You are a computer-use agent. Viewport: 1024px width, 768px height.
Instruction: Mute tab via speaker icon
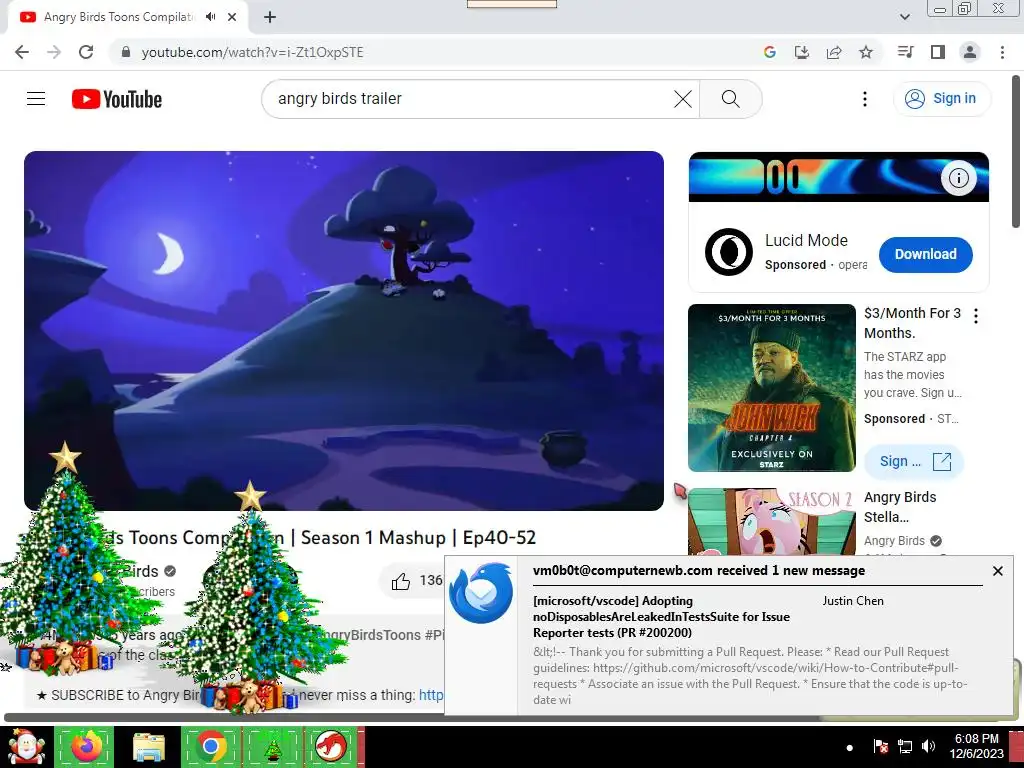coord(210,17)
